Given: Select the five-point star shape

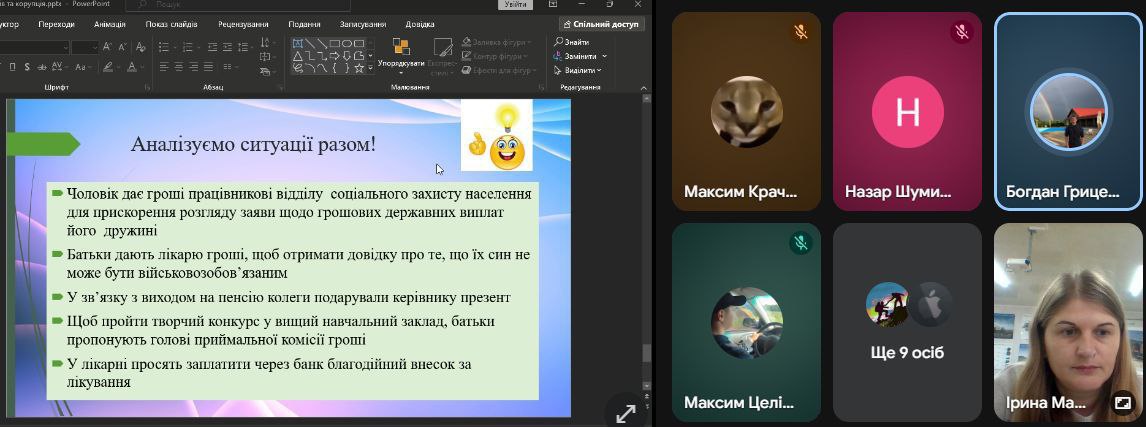Looking at the screenshot, I should [x=359, y=68].
